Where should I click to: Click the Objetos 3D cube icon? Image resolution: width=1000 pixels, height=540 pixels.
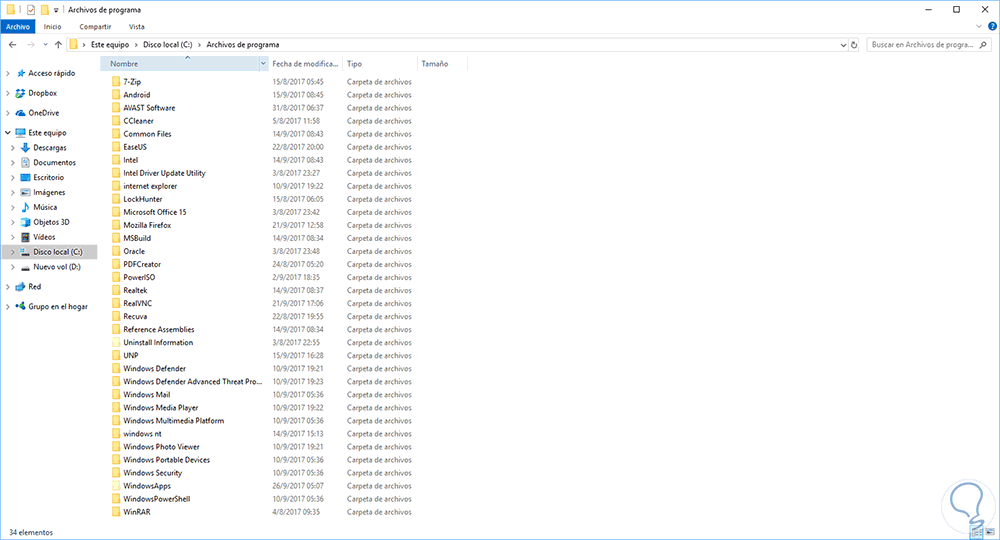pyautogui.click(x=26, y=222)
